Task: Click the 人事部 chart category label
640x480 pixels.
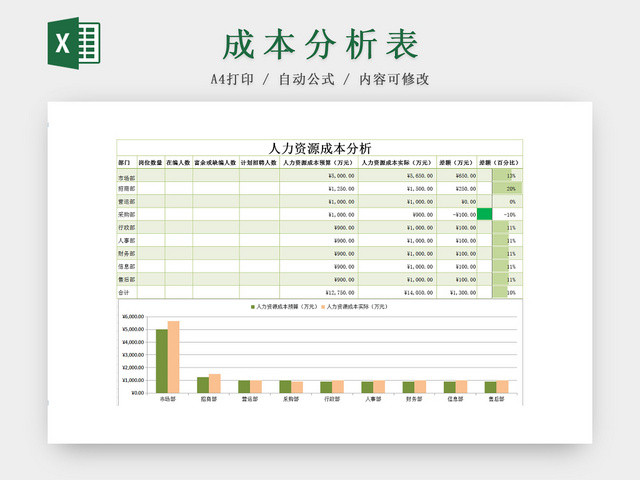Action: 373,399
